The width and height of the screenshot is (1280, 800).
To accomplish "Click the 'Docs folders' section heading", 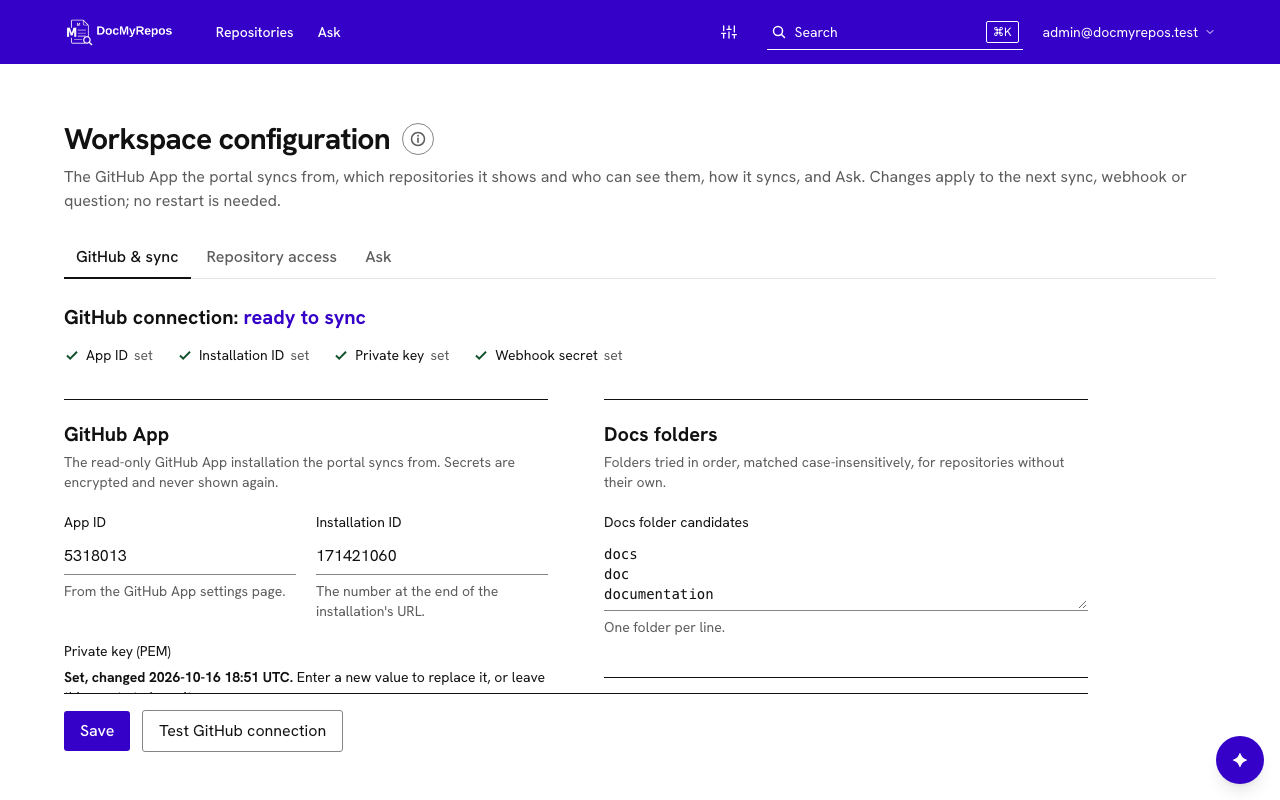I will point(661,435).
